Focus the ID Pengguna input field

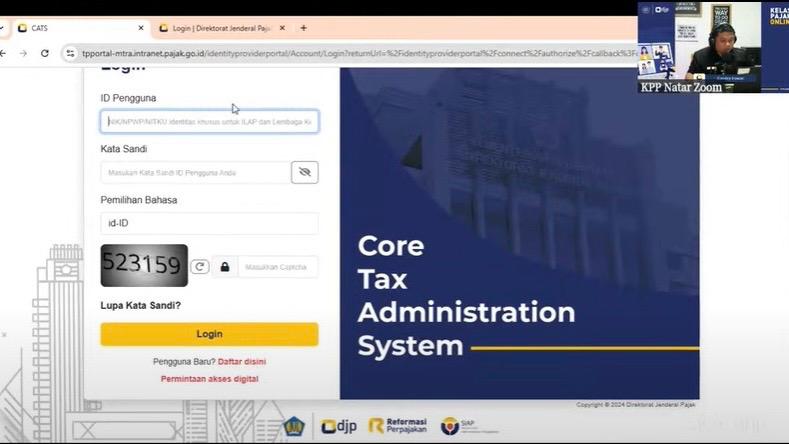point(209,122)
